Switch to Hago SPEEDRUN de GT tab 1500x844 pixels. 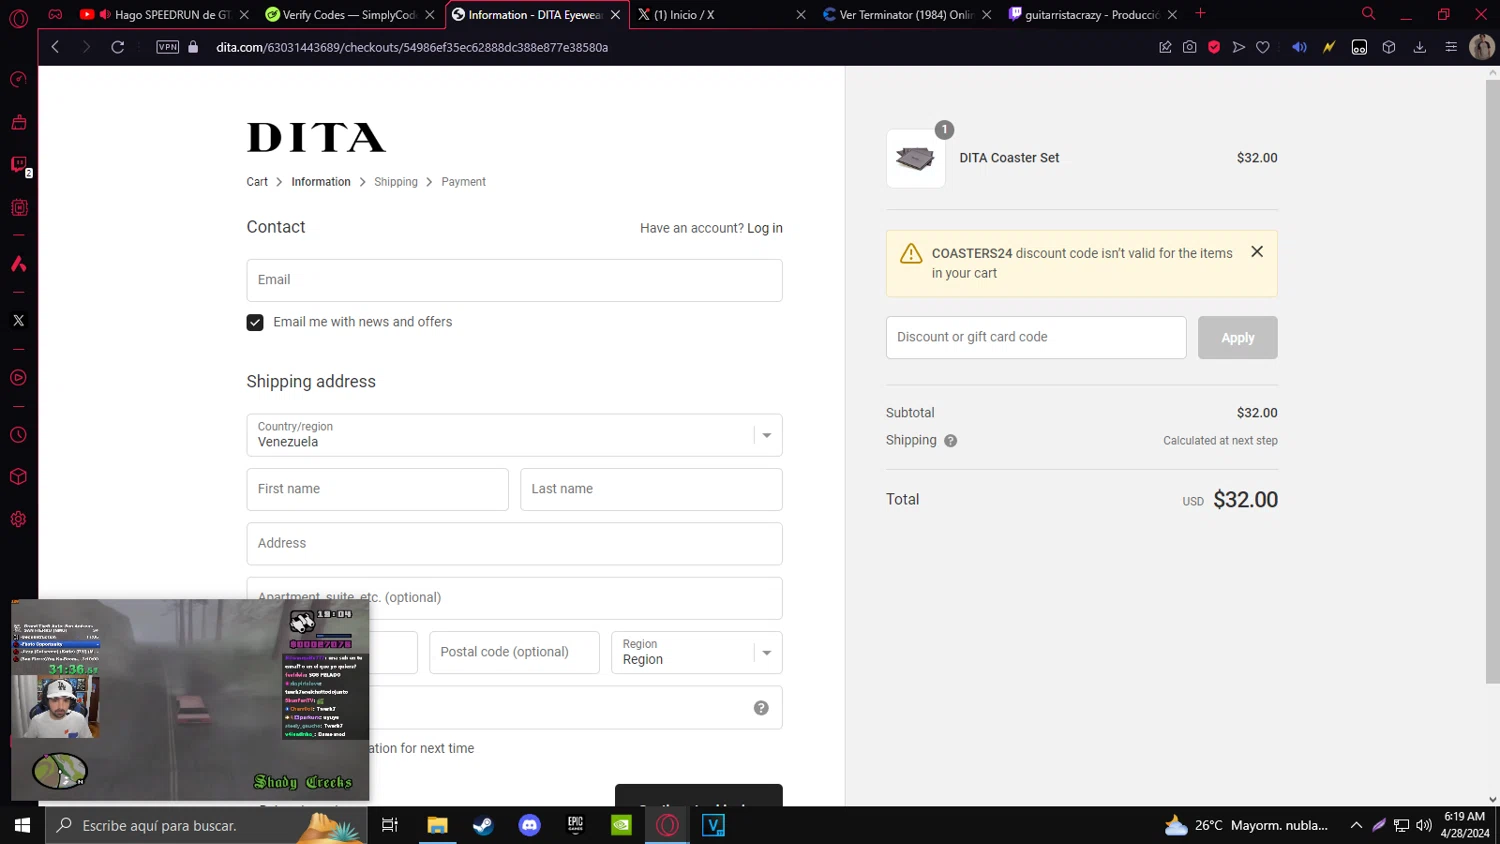164,14
